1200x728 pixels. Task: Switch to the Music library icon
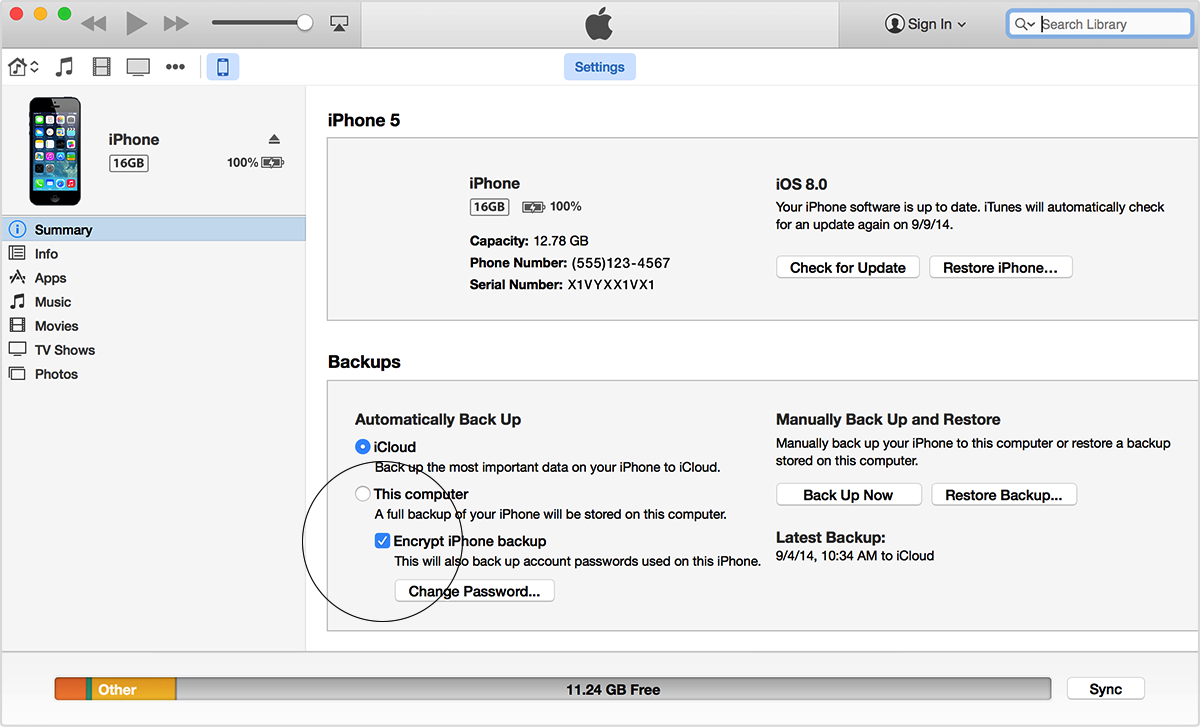(64, 67)
